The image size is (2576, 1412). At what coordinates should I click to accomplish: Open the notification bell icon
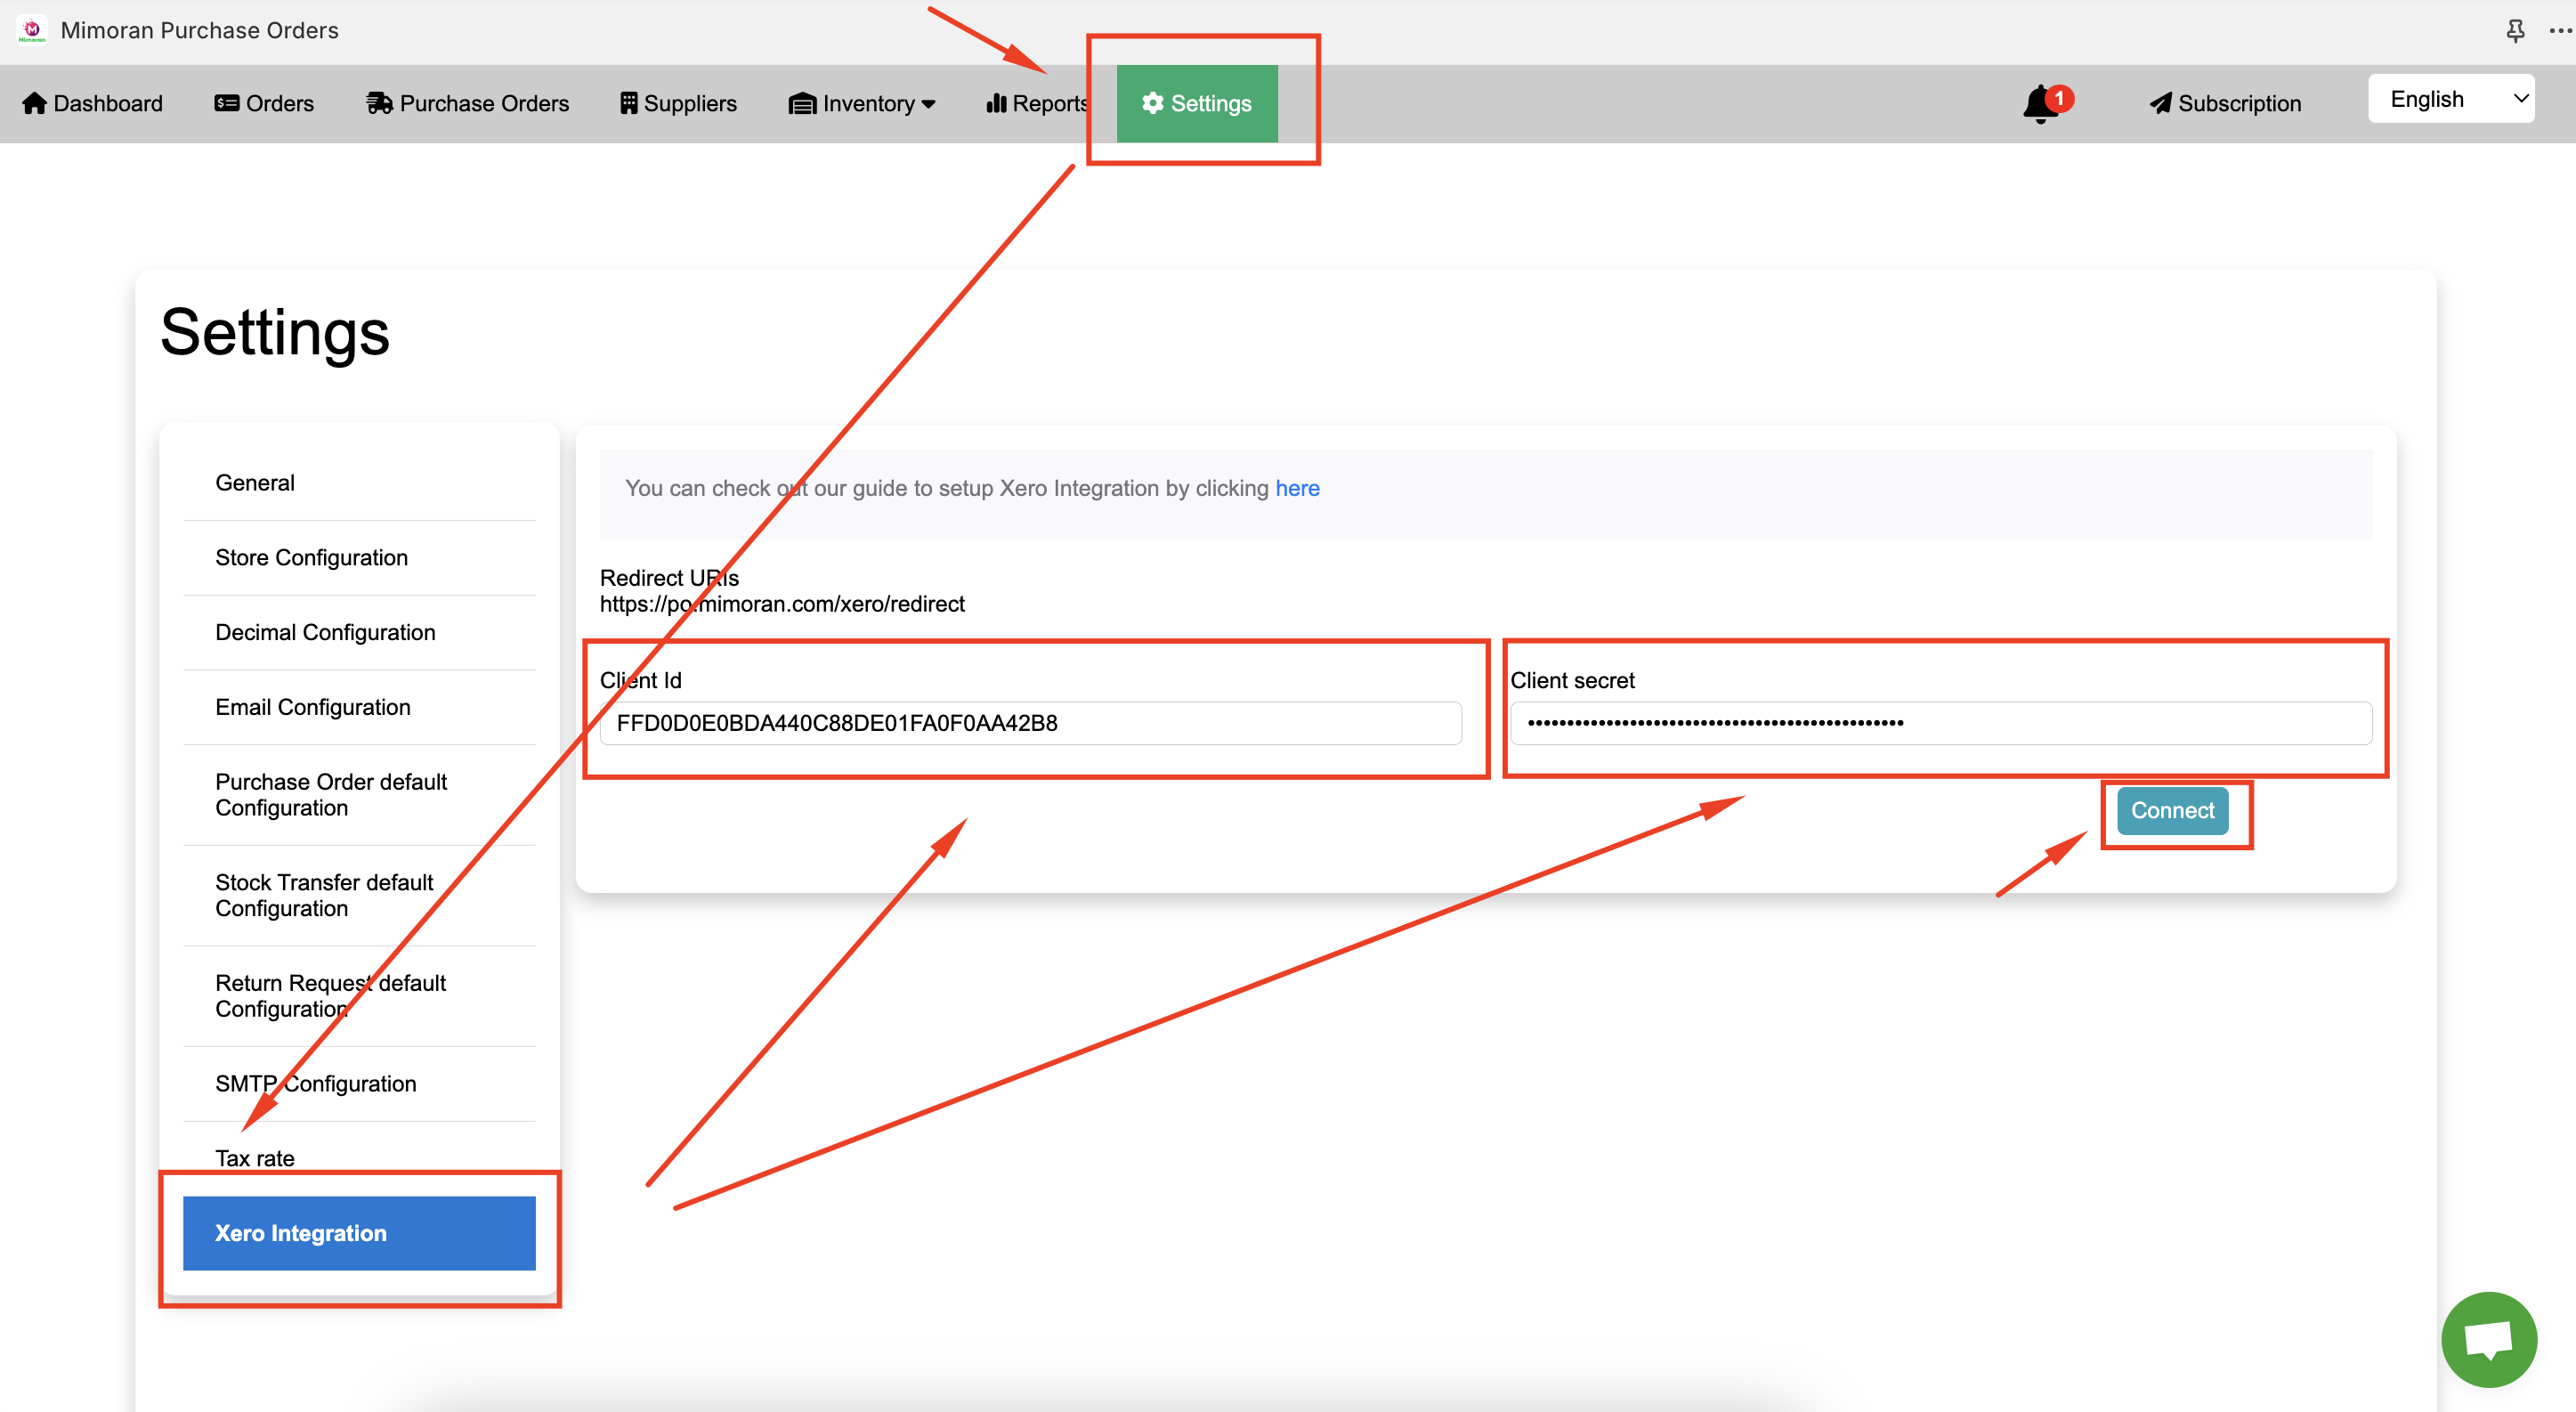point(2041,104)
